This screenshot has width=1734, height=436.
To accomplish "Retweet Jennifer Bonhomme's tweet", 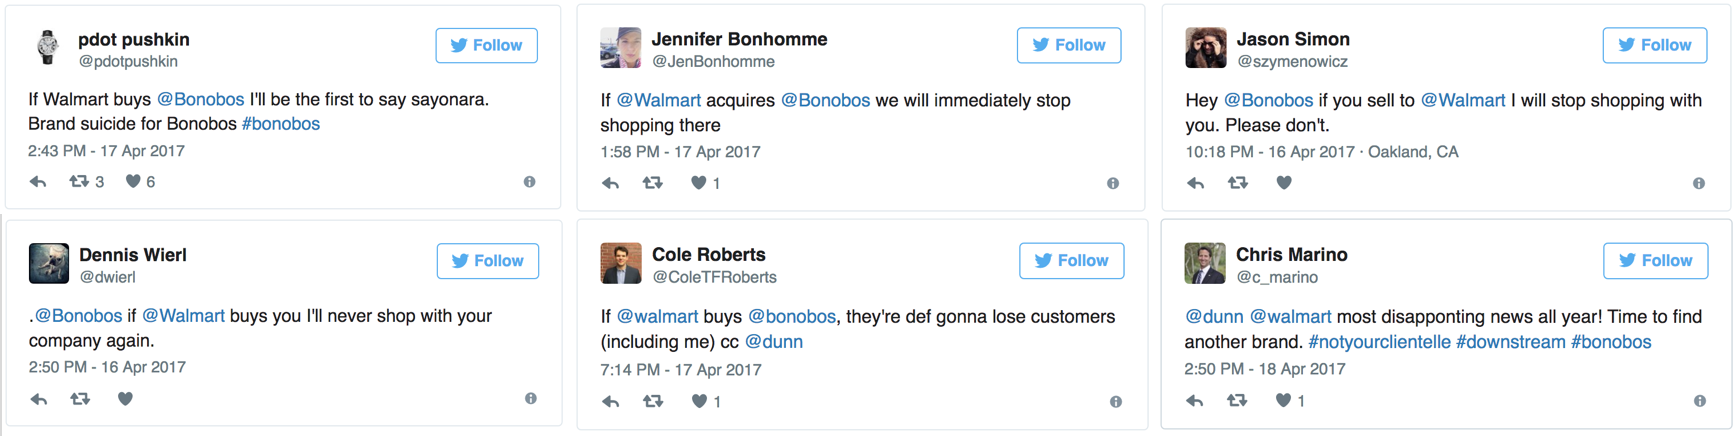I will click(653, 183).
